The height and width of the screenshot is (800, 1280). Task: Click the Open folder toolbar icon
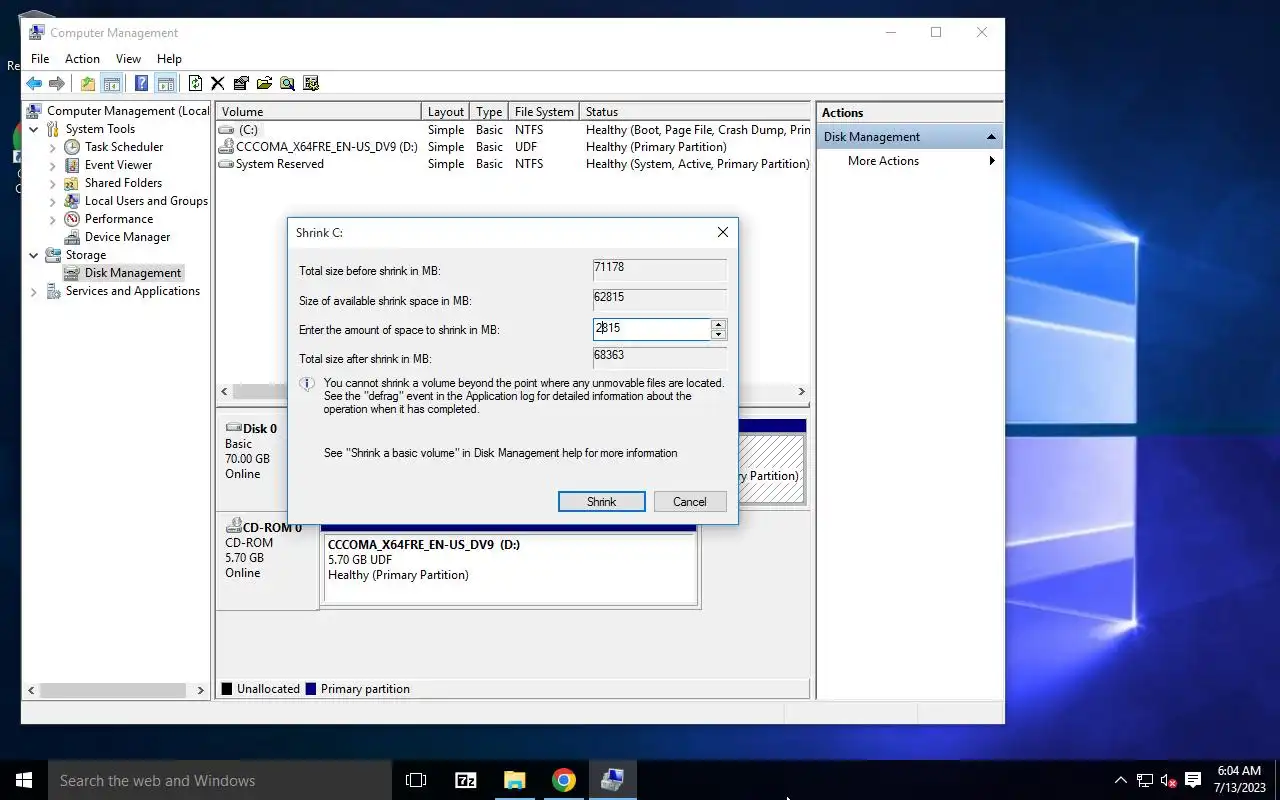(x=264, y=84)
